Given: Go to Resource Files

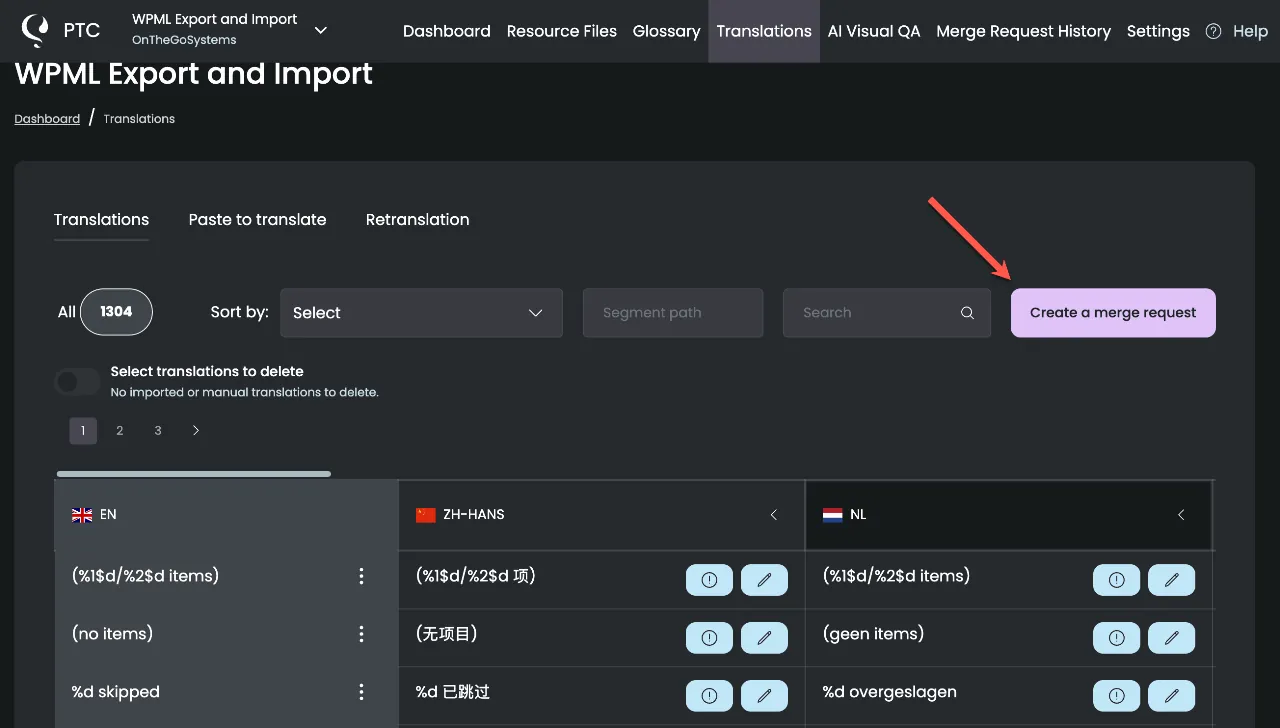Looking at the screenshot, I should (561, 31).
